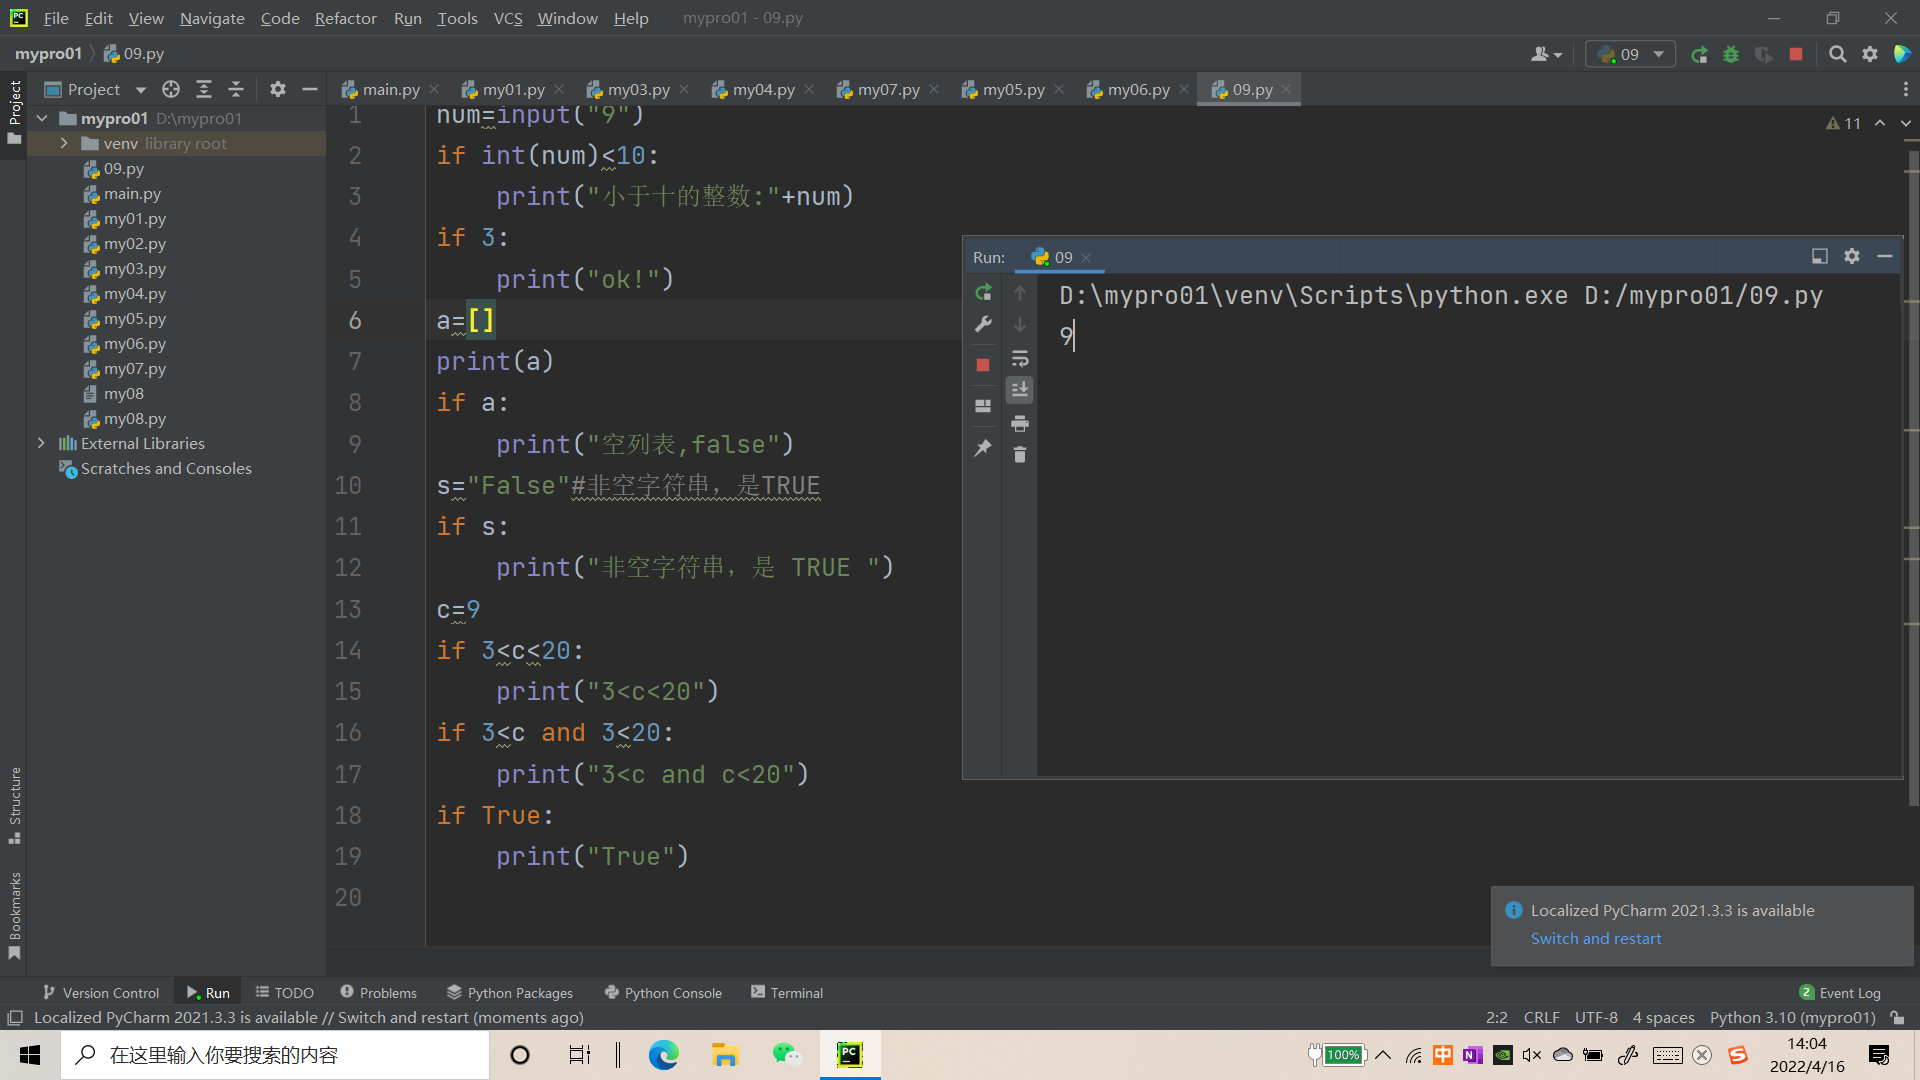
Task: Open the Refactor menu
Action: tap(345, 18)
